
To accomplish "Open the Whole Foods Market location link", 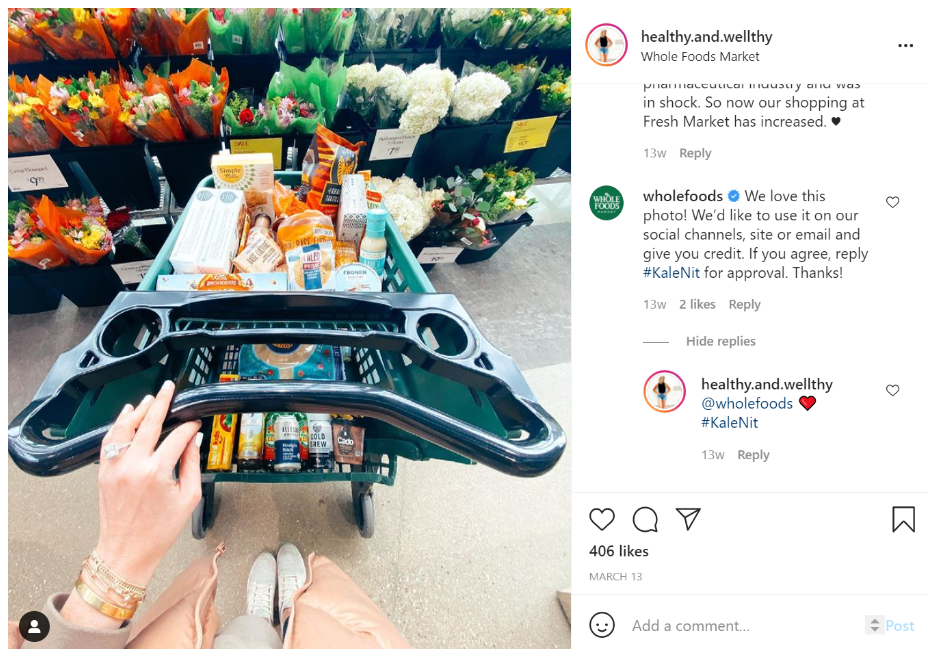I will [x=700, y=57].
